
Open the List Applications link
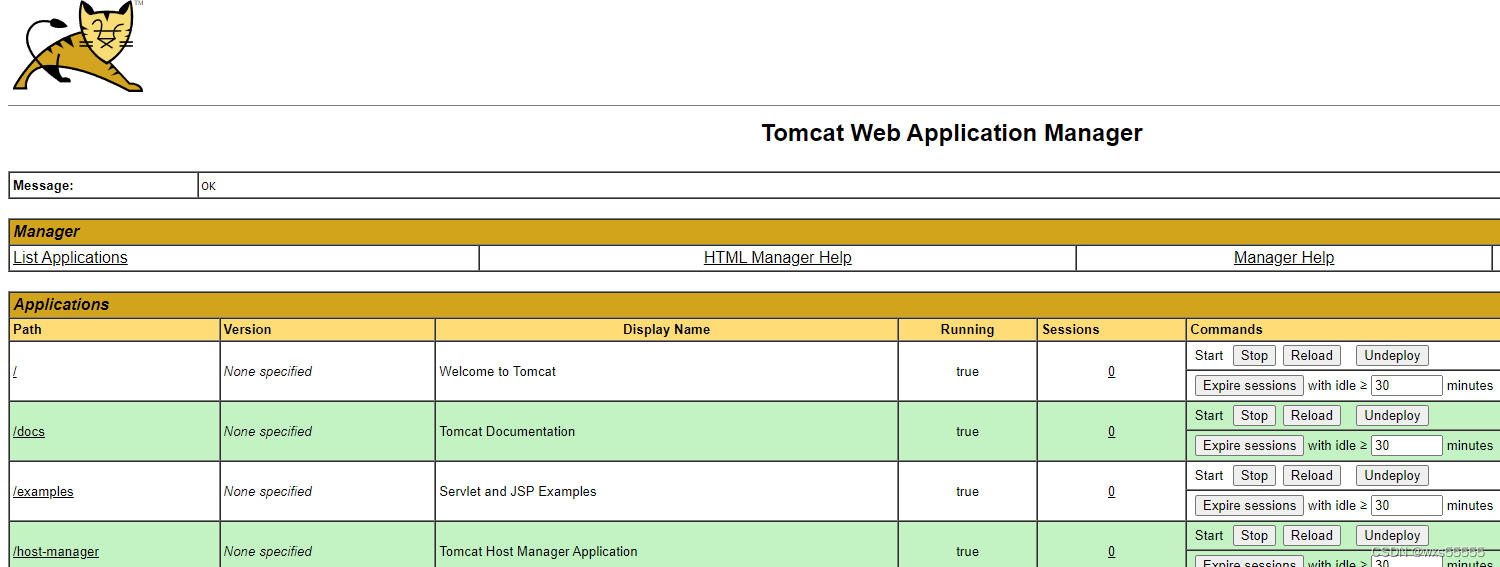[x=70, y=257]
